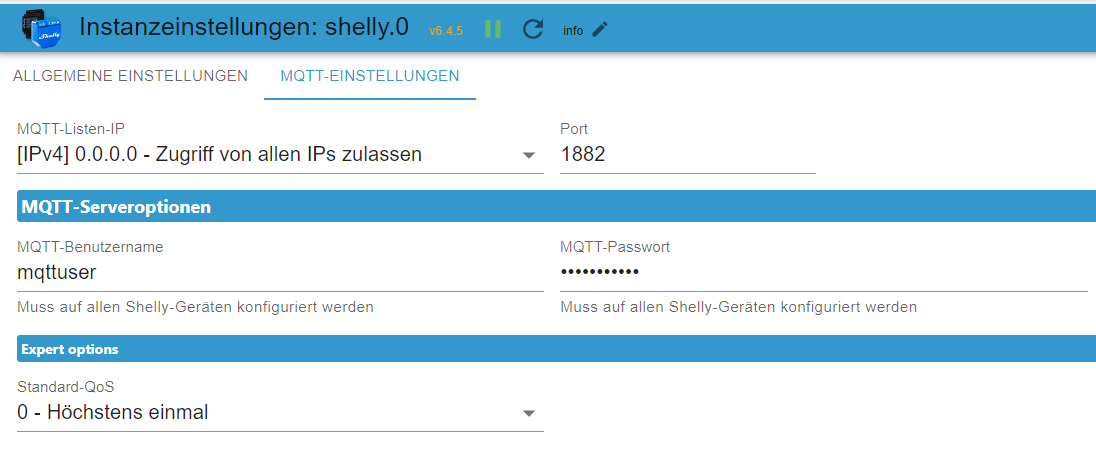The image size is (1096, 457).
Task: Click the info log level label
Action: coord(573,30)
